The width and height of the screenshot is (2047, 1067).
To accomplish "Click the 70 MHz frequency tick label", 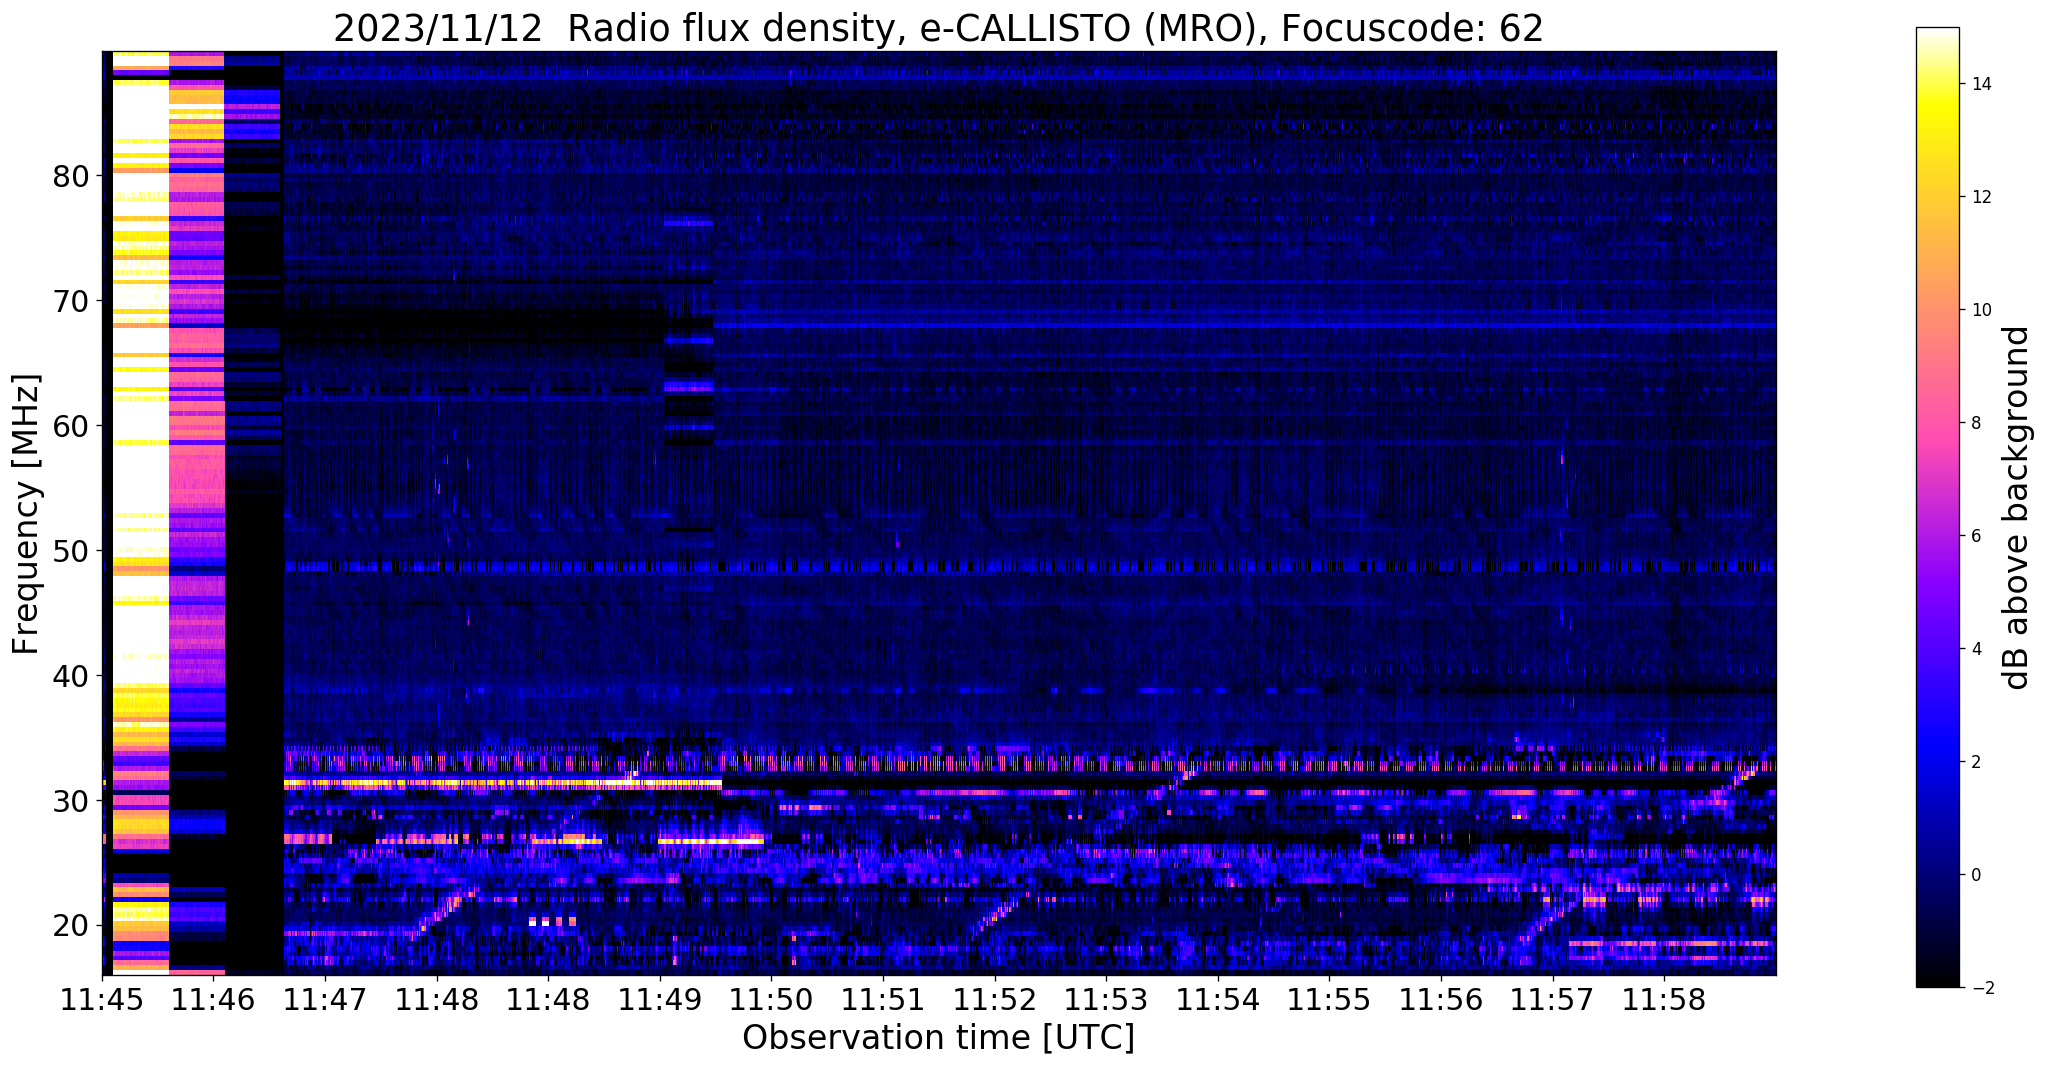I will 72,302.
